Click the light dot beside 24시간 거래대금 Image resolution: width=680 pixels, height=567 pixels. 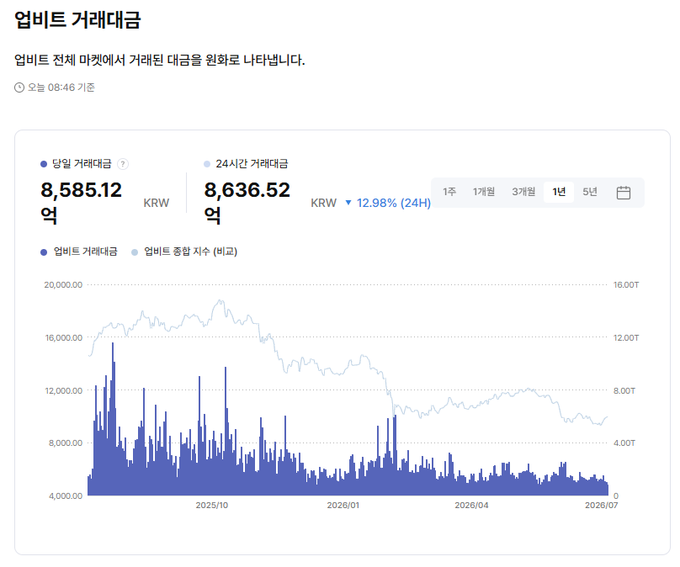click(x=207, y=164)
